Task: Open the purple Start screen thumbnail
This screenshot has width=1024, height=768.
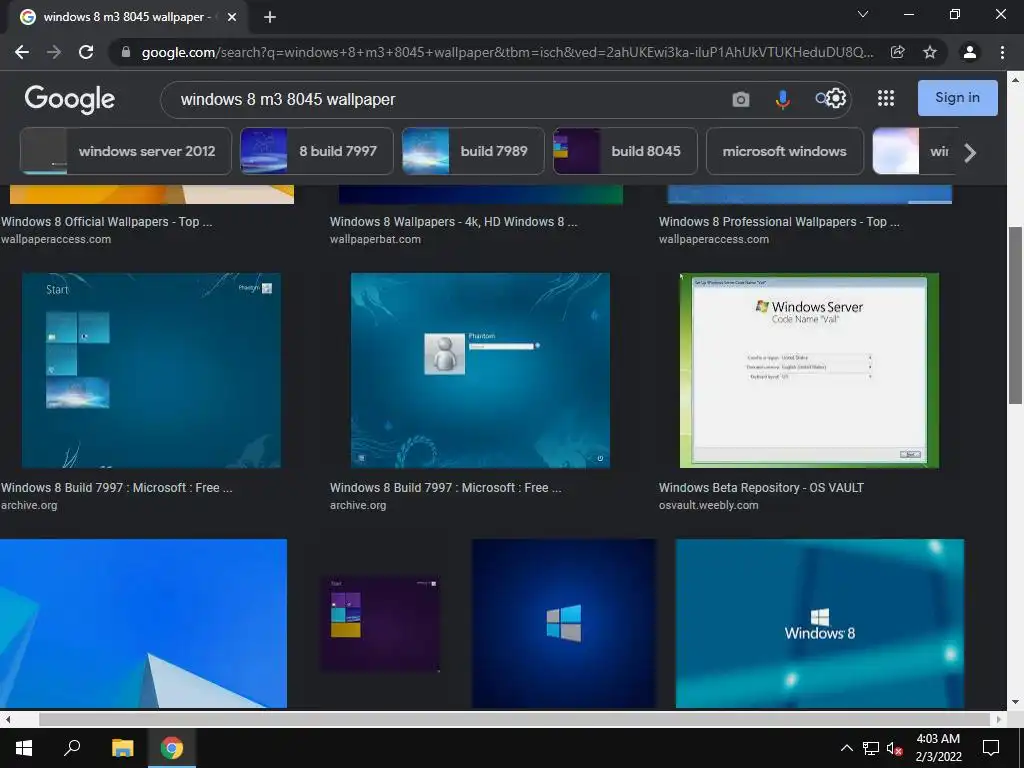Action: coord(380,623)
